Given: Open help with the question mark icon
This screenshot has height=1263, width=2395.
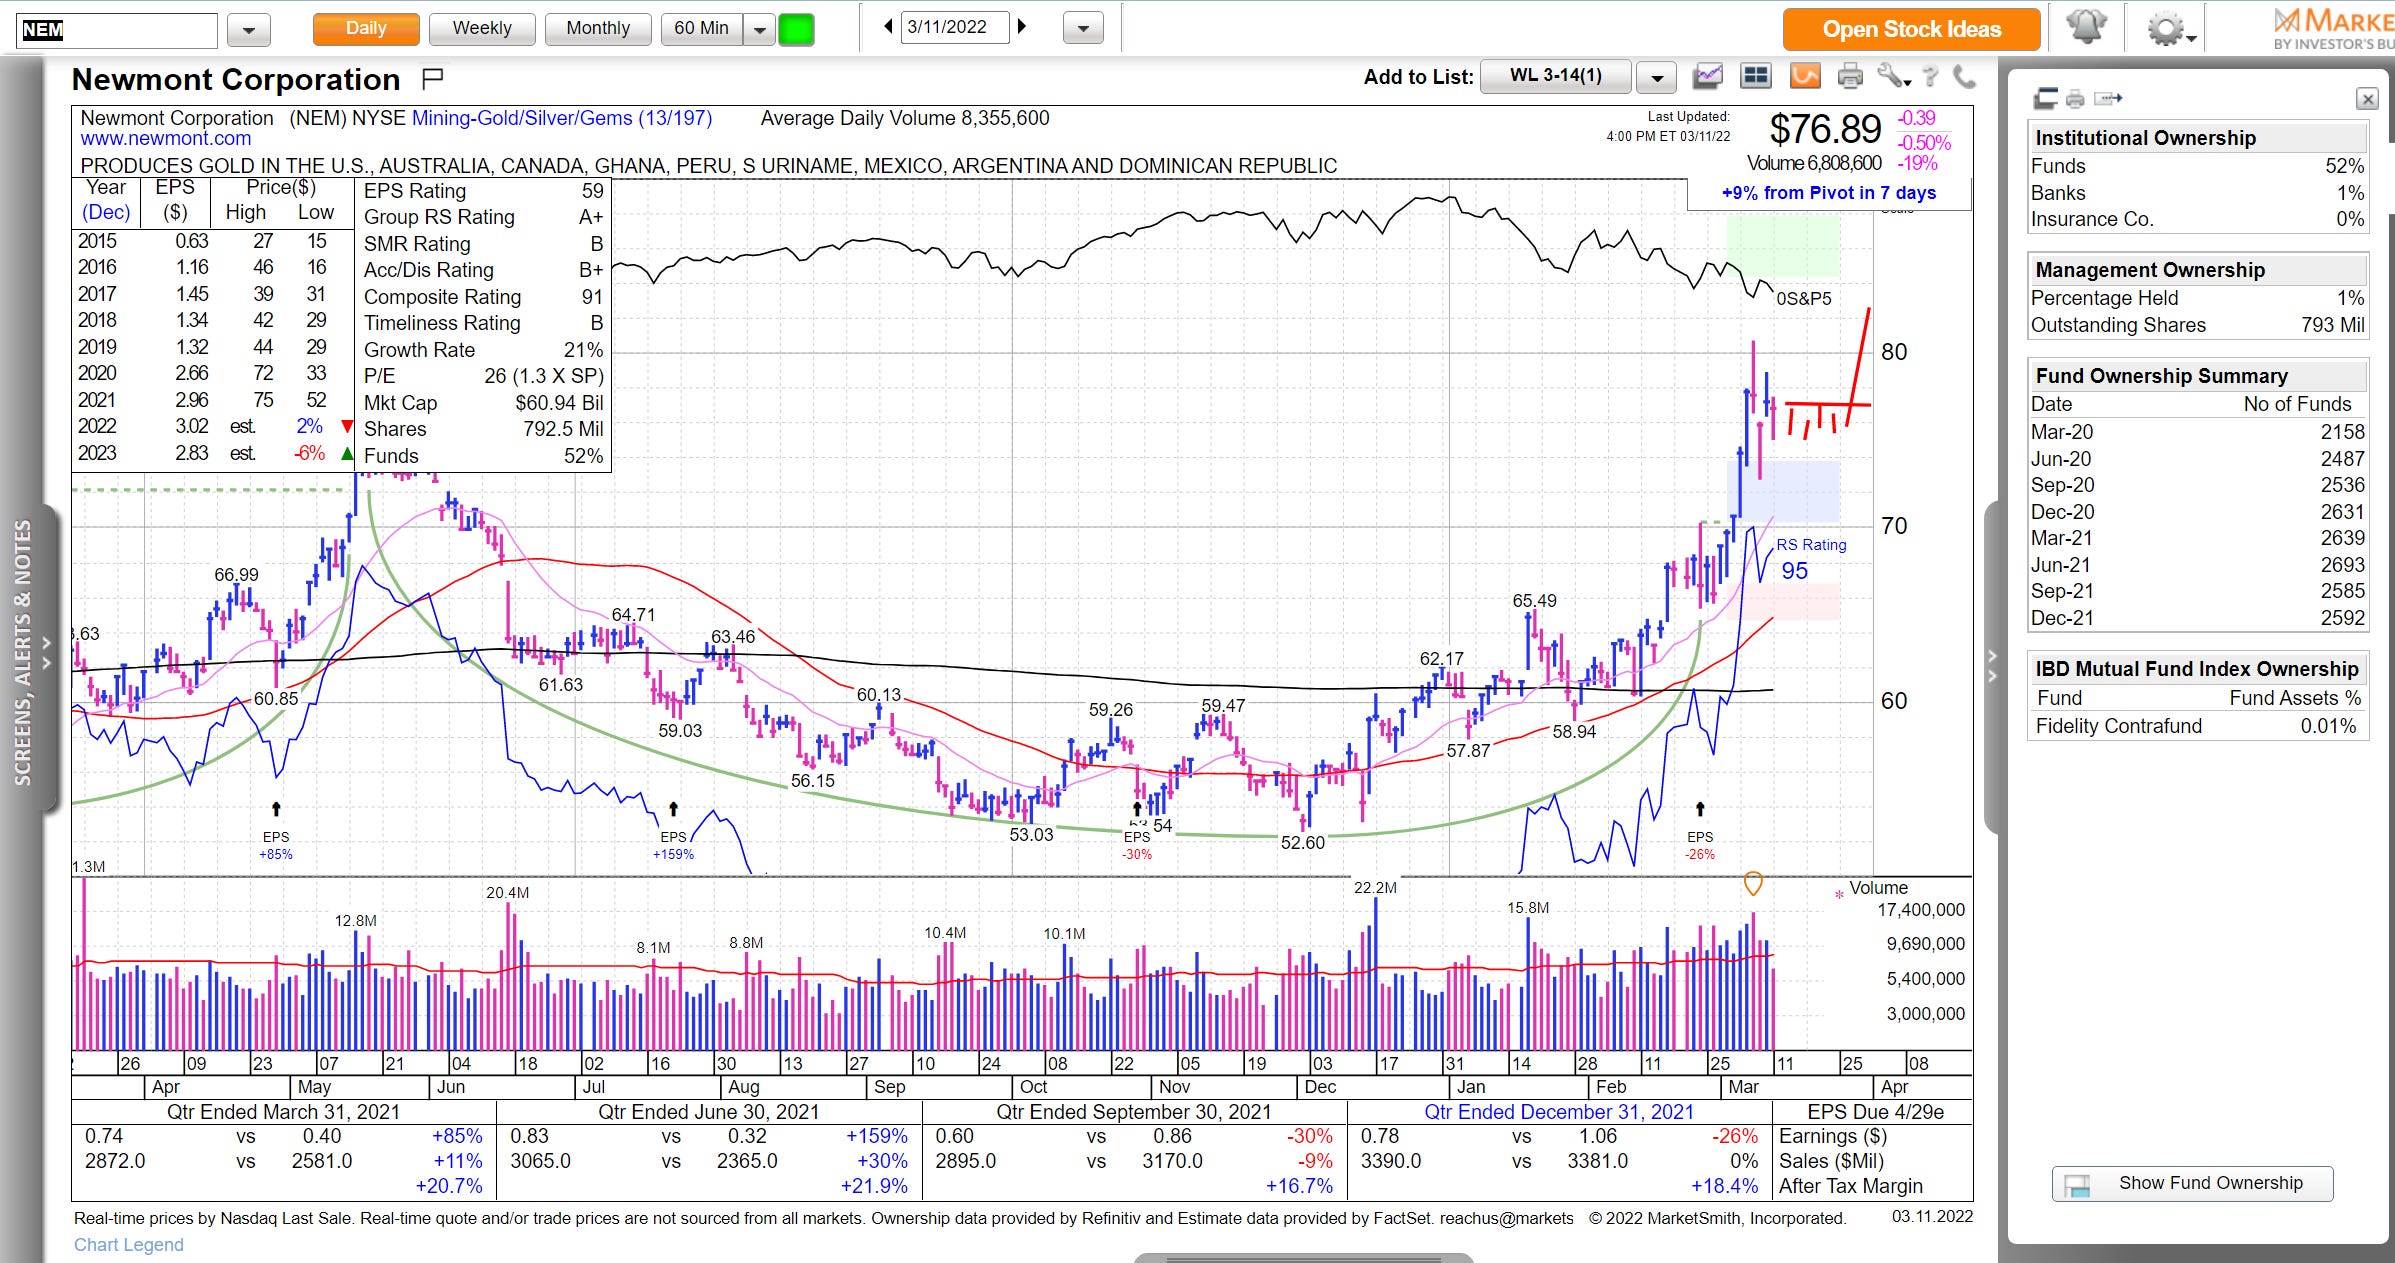Looking at the screenshot, I should pyautogui.click(x=1930, y=76).
